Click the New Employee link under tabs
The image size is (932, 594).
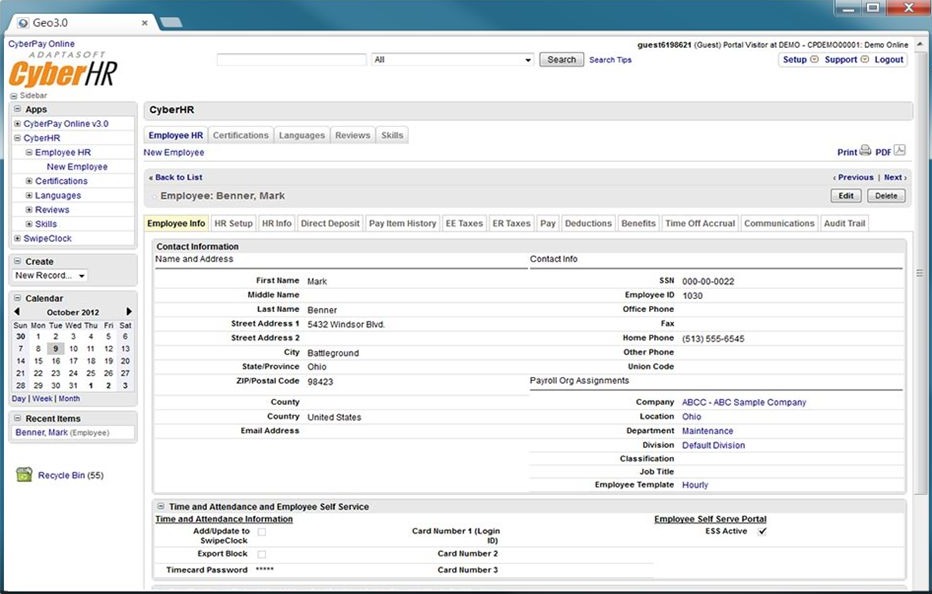(x=174, y=152)
